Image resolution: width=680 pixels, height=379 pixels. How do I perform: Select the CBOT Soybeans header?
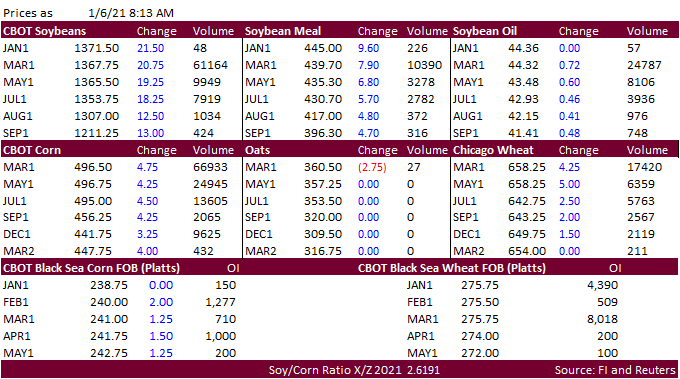(44, 31)
